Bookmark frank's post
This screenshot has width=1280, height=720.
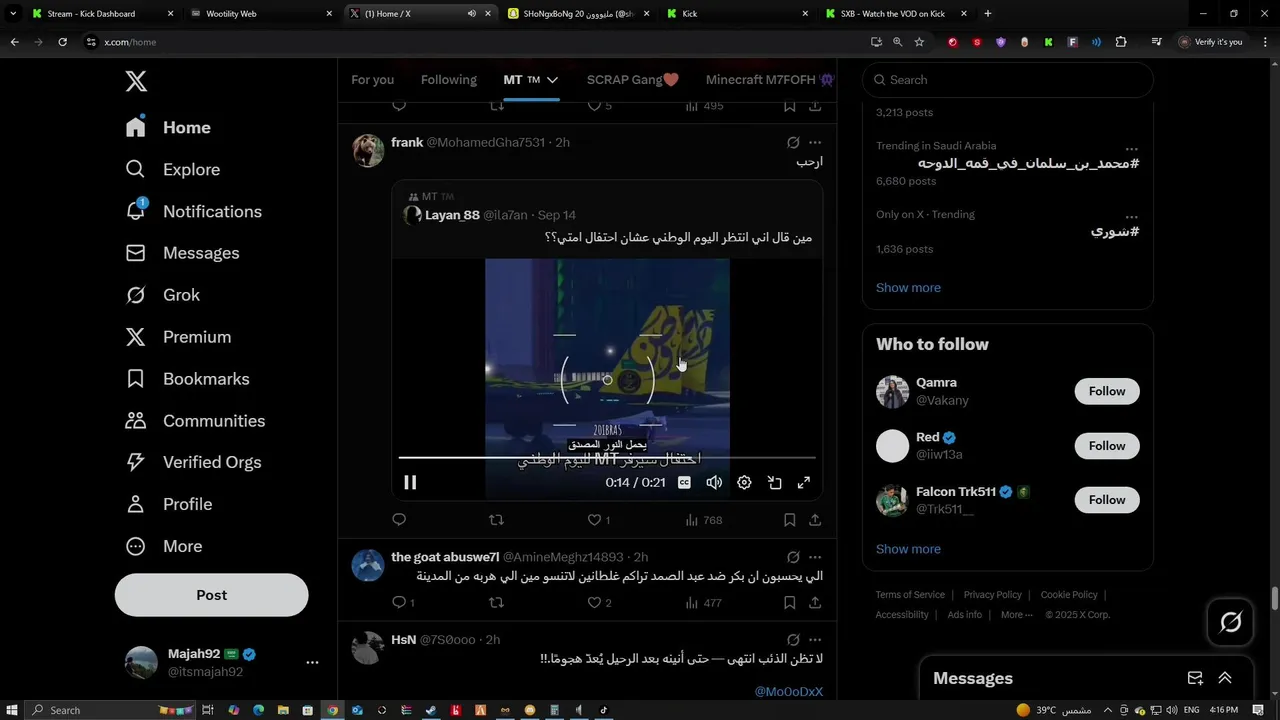(x=789, y=520)
